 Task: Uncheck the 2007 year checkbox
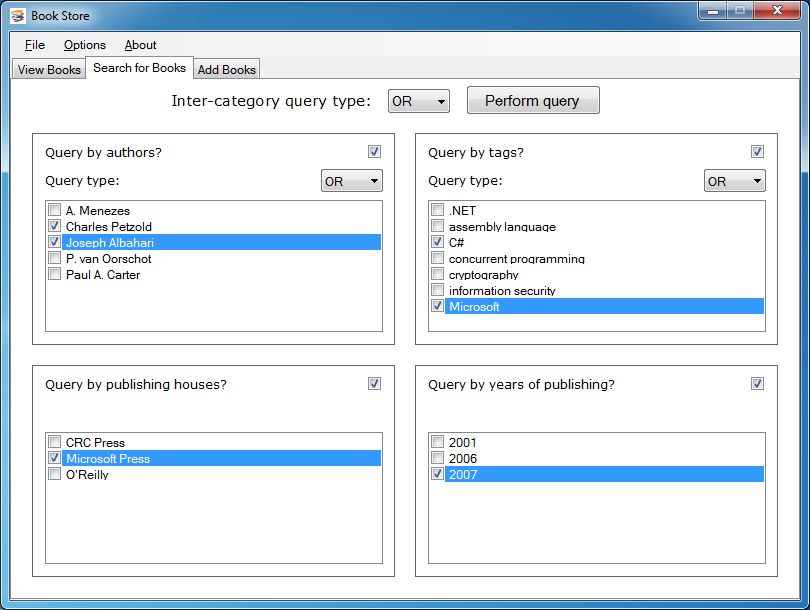point(438,474)
